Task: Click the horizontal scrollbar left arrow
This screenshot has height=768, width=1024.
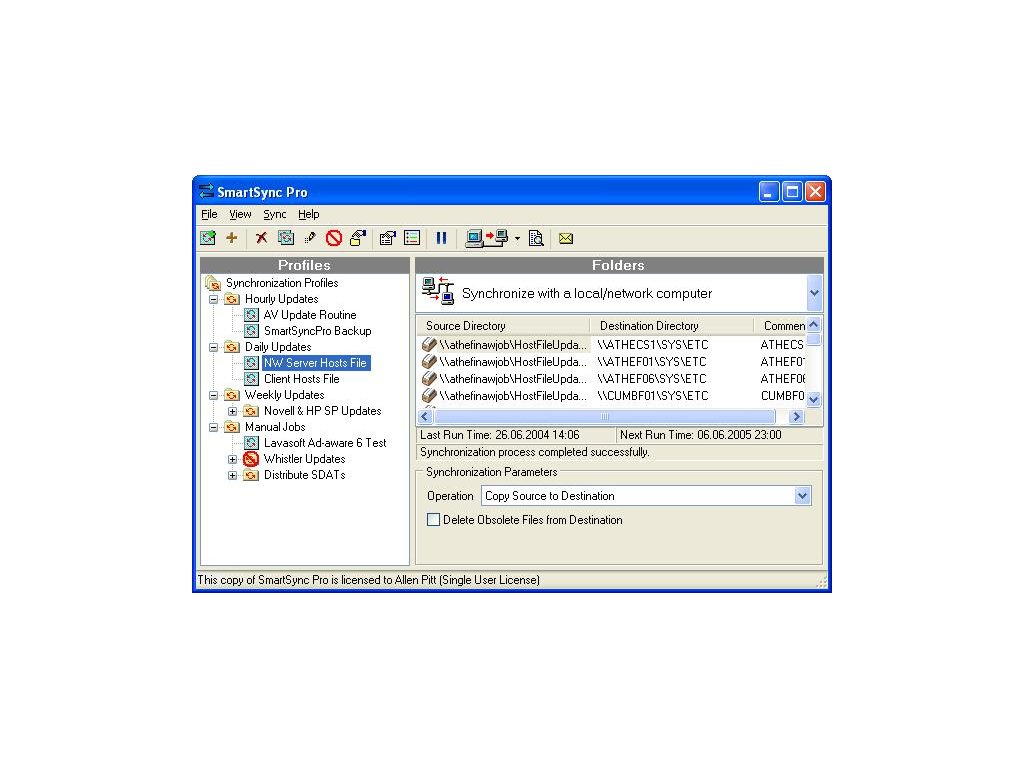Action: [x=425, y=417]
